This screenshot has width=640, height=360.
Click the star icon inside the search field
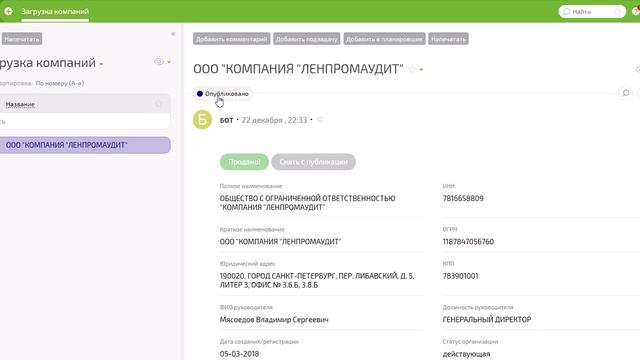617,12
